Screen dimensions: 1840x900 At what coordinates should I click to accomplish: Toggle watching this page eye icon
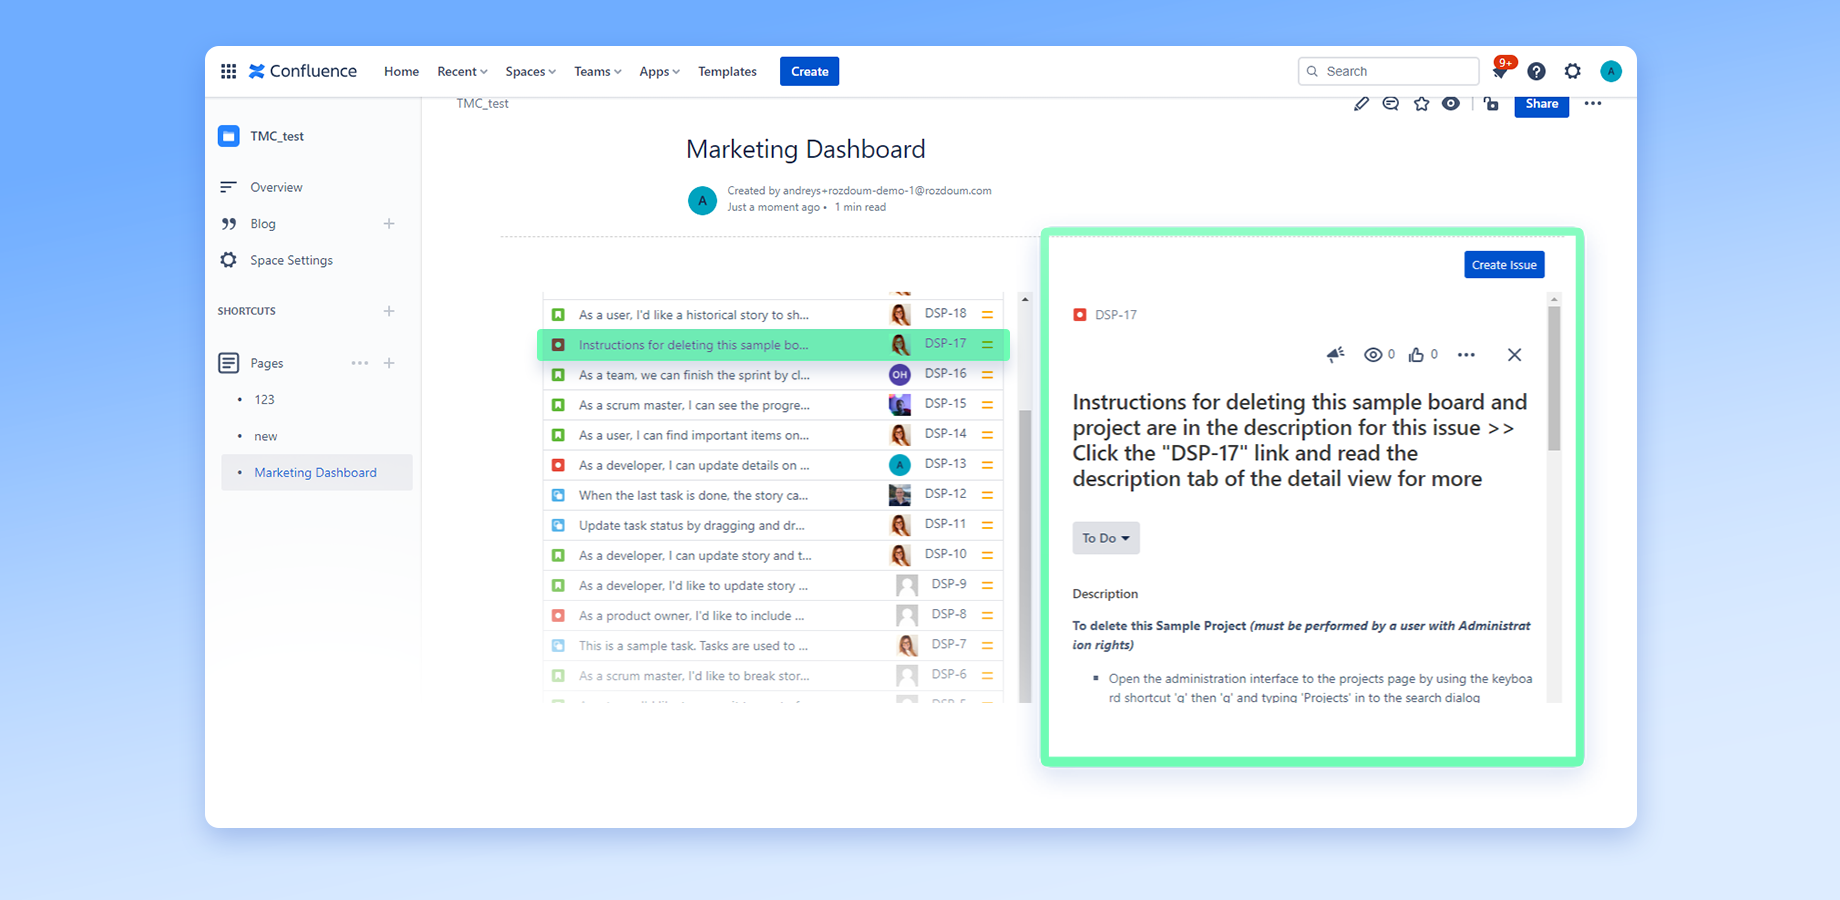tap(1450, 104)
